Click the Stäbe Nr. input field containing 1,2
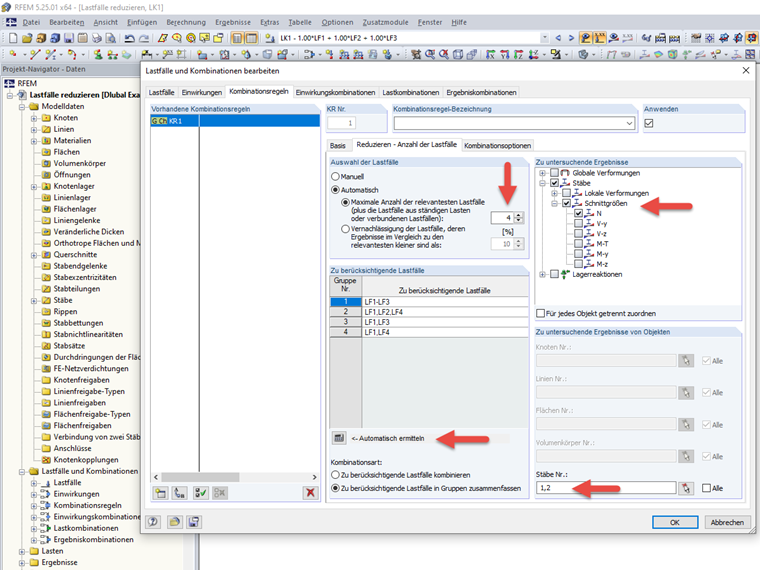The height and width of the screenshot is (570, 760). coord(606,488)
